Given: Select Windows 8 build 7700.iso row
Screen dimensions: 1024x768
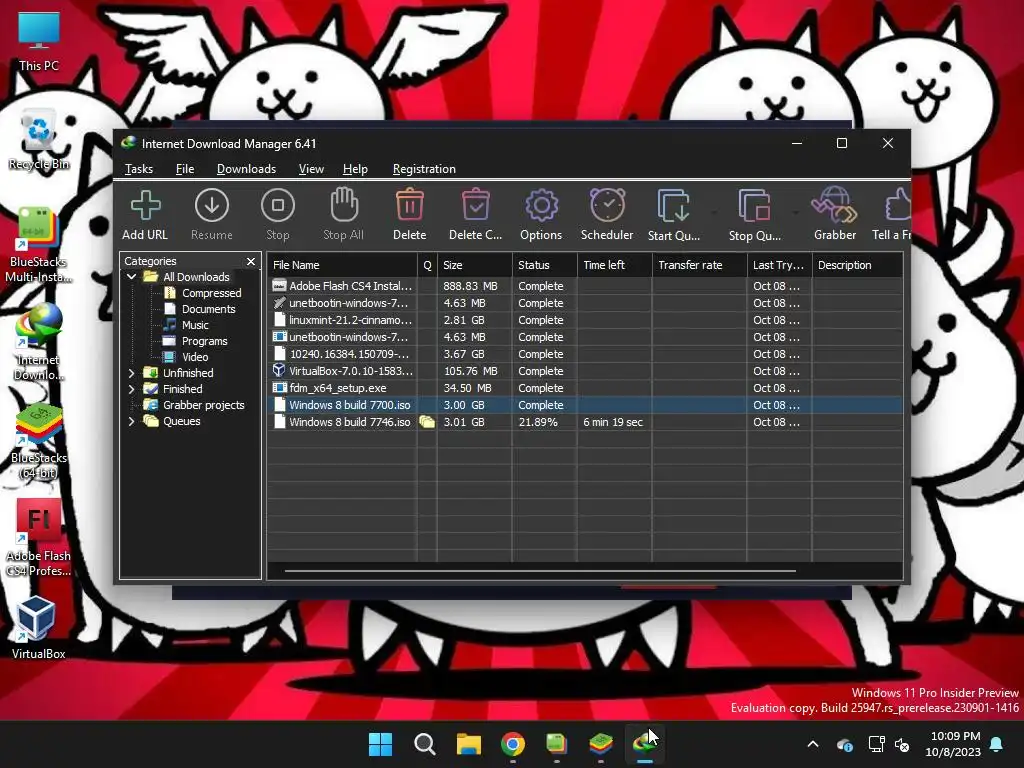Looking at the screenshot, I should pos(585,405).
